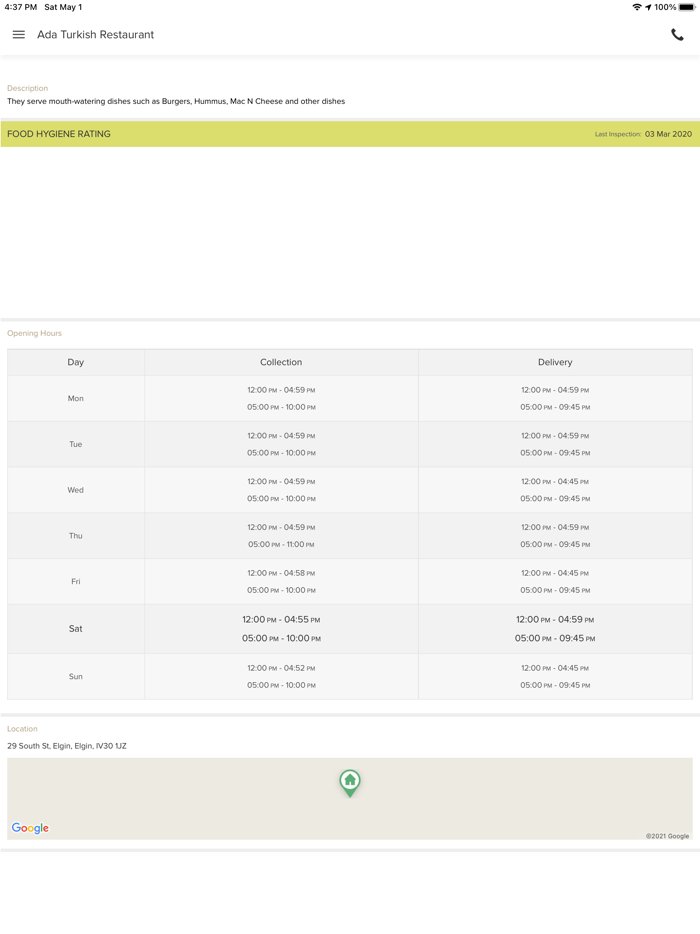Select the Opening Hours heading

[x=35, y=333]
